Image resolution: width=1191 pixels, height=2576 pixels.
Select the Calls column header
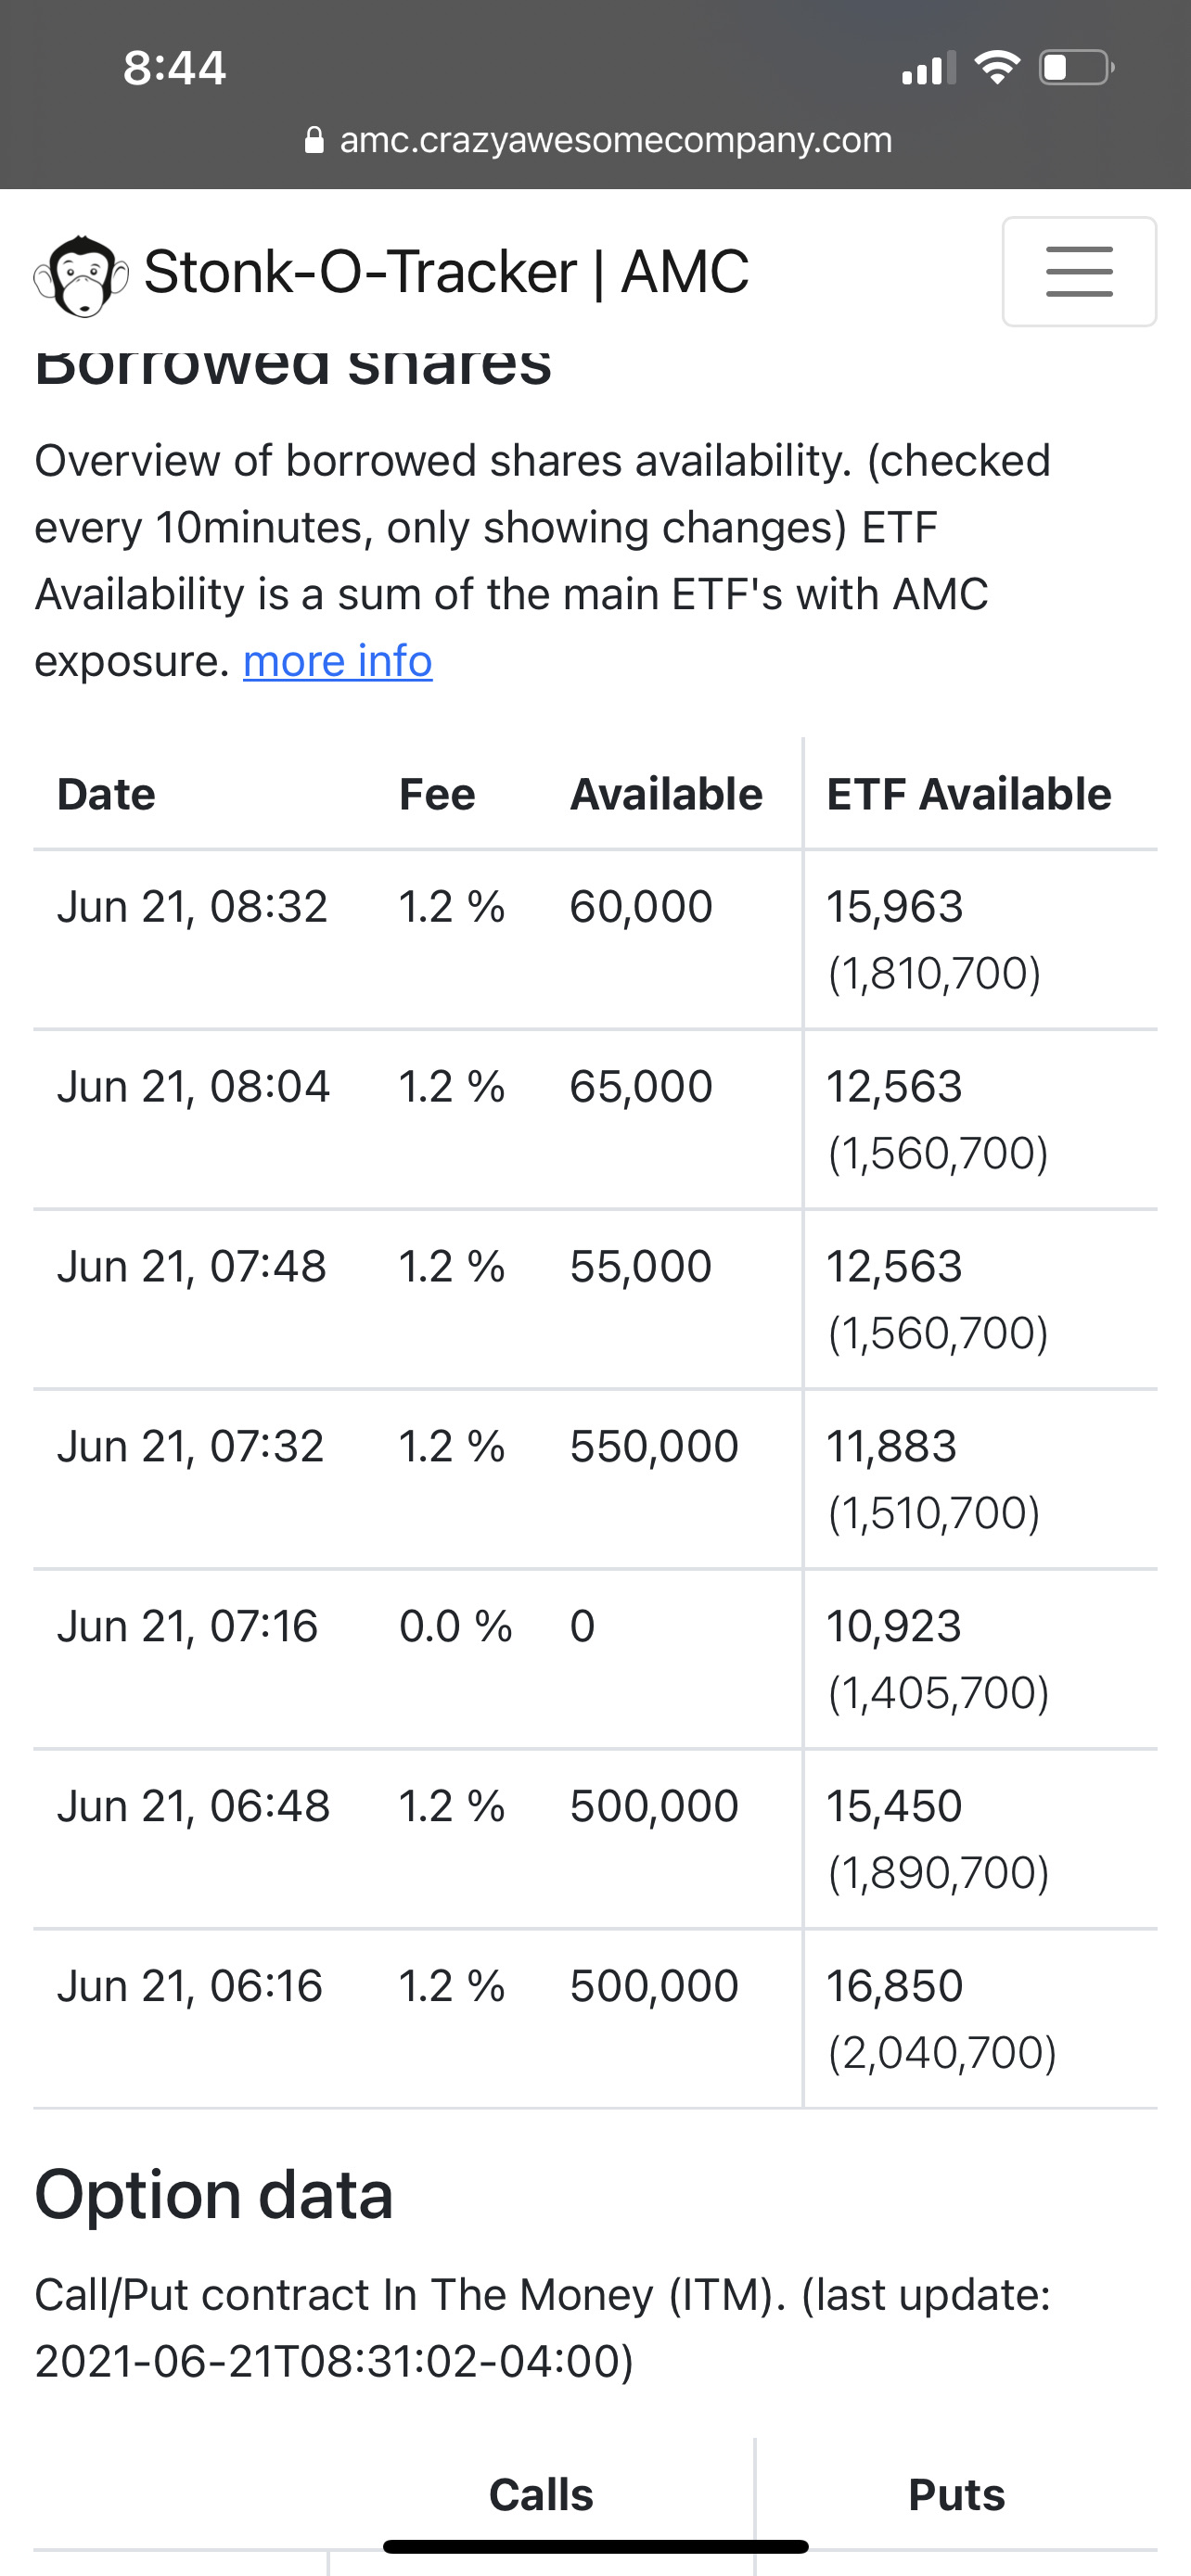pos(541,2494)
